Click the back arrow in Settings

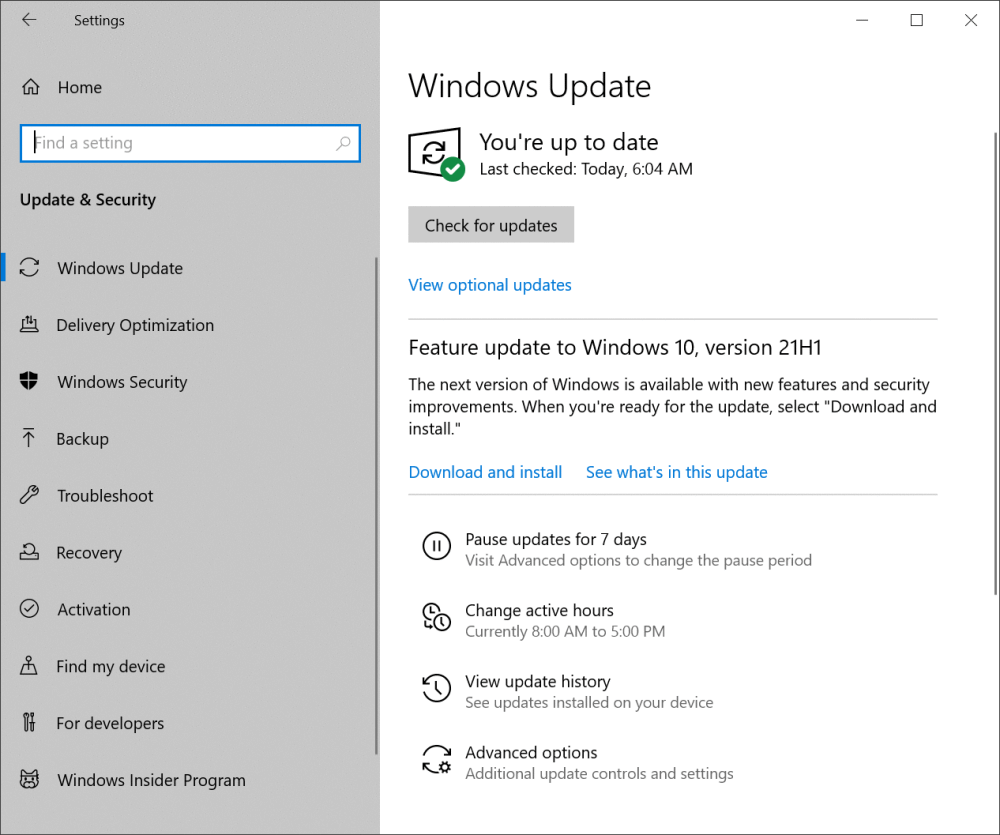29,20
